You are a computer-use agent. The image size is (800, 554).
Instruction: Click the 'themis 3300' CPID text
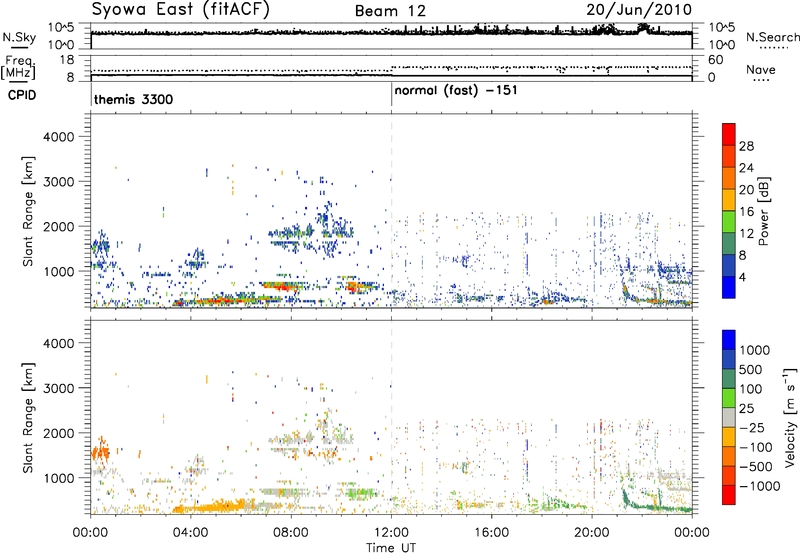[133, 99]
